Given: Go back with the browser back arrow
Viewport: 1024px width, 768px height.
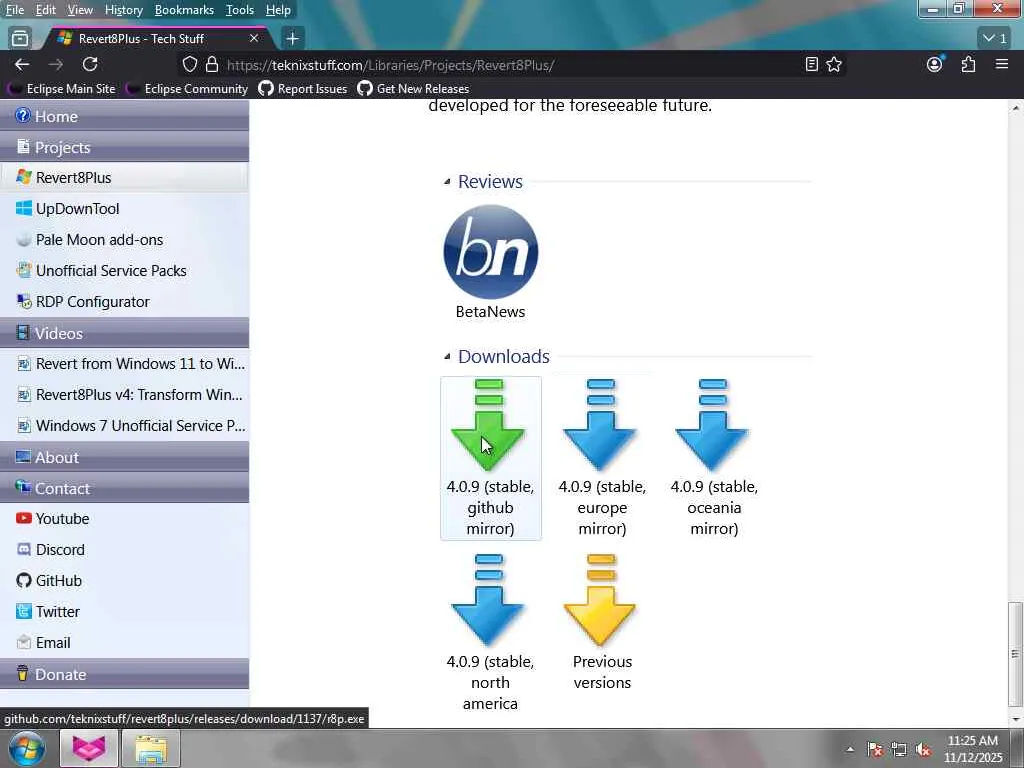Looking at the screenshot, I should pyautogui.click(x=22, y=64).
